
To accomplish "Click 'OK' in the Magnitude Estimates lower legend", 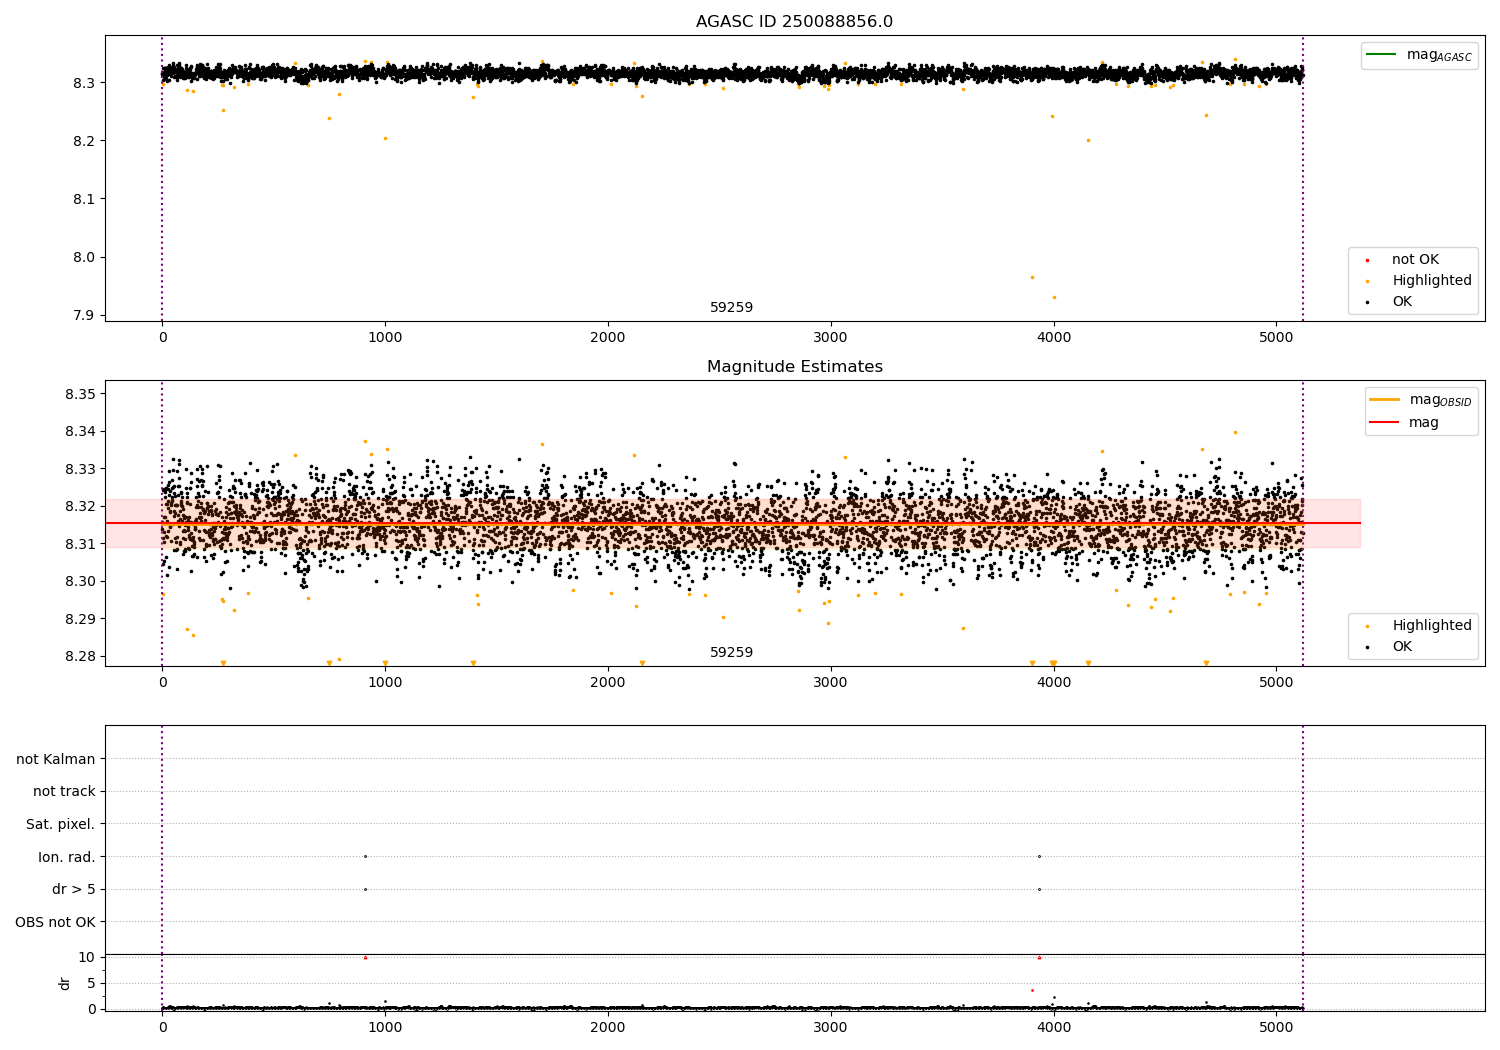I will [1402, 647].
